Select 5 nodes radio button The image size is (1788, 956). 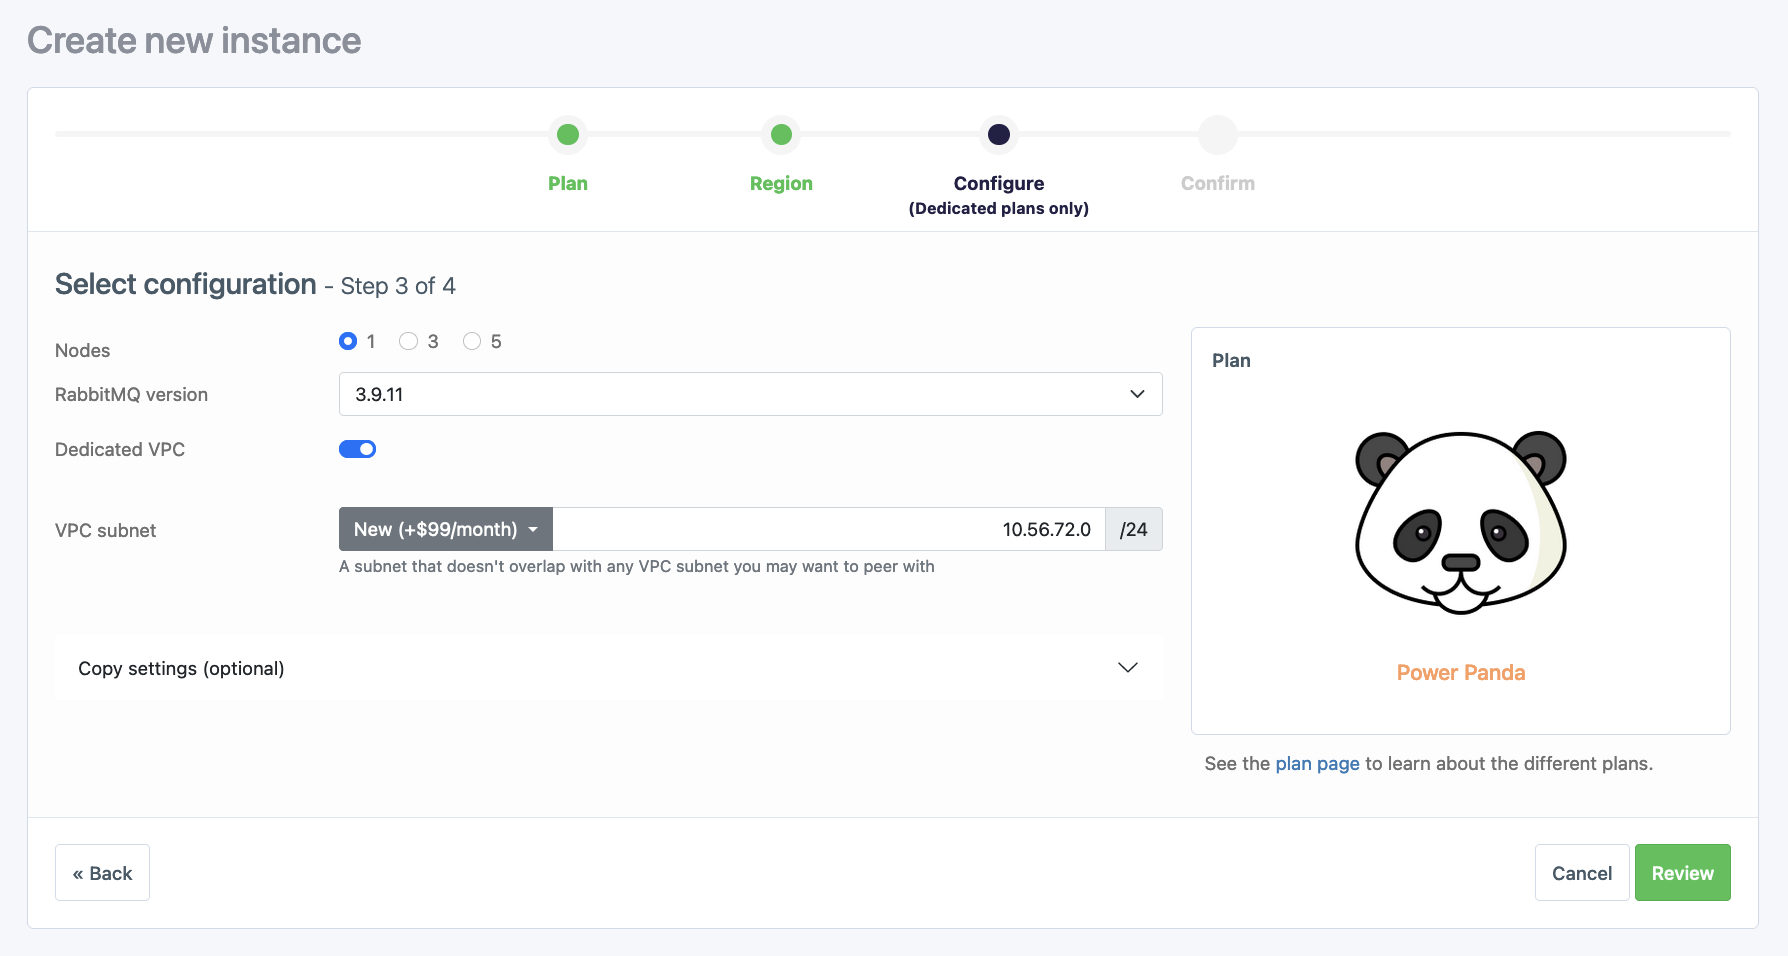[x=472, y=341]
